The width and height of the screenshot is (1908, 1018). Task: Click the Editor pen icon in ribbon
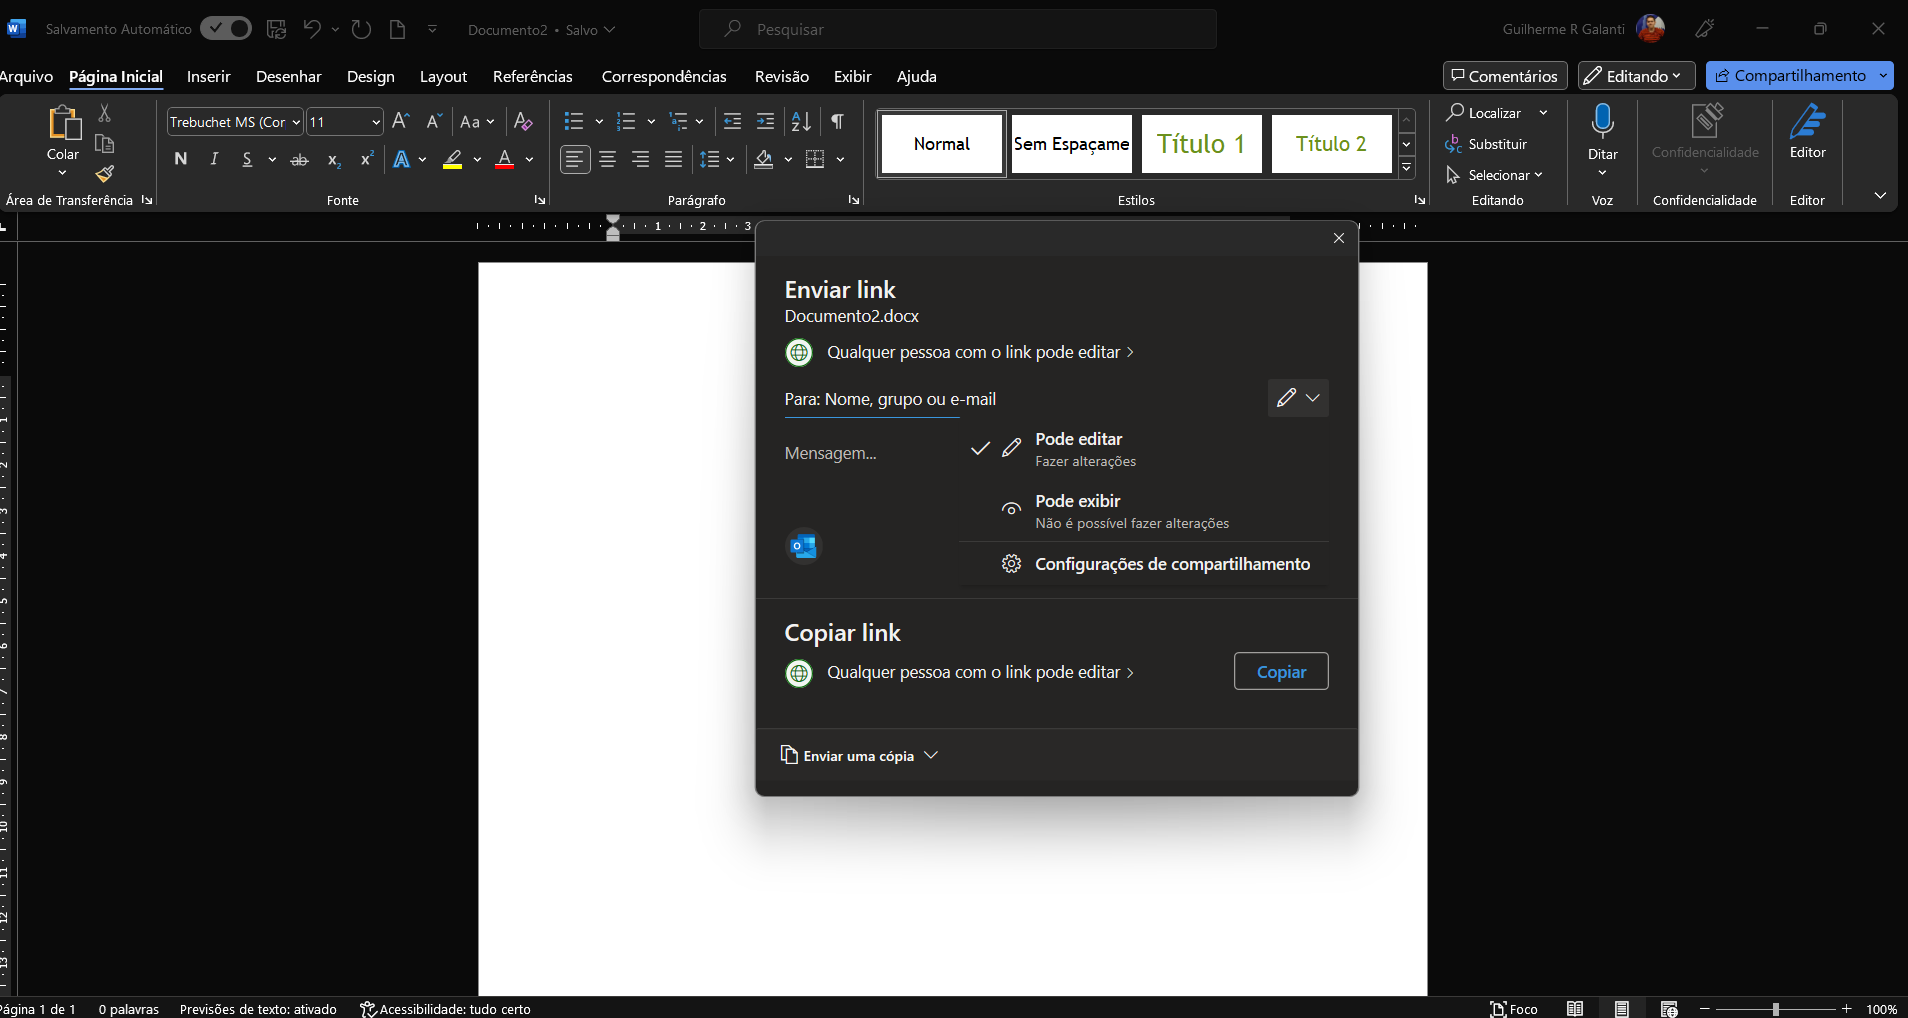[x=1807, y=122]
